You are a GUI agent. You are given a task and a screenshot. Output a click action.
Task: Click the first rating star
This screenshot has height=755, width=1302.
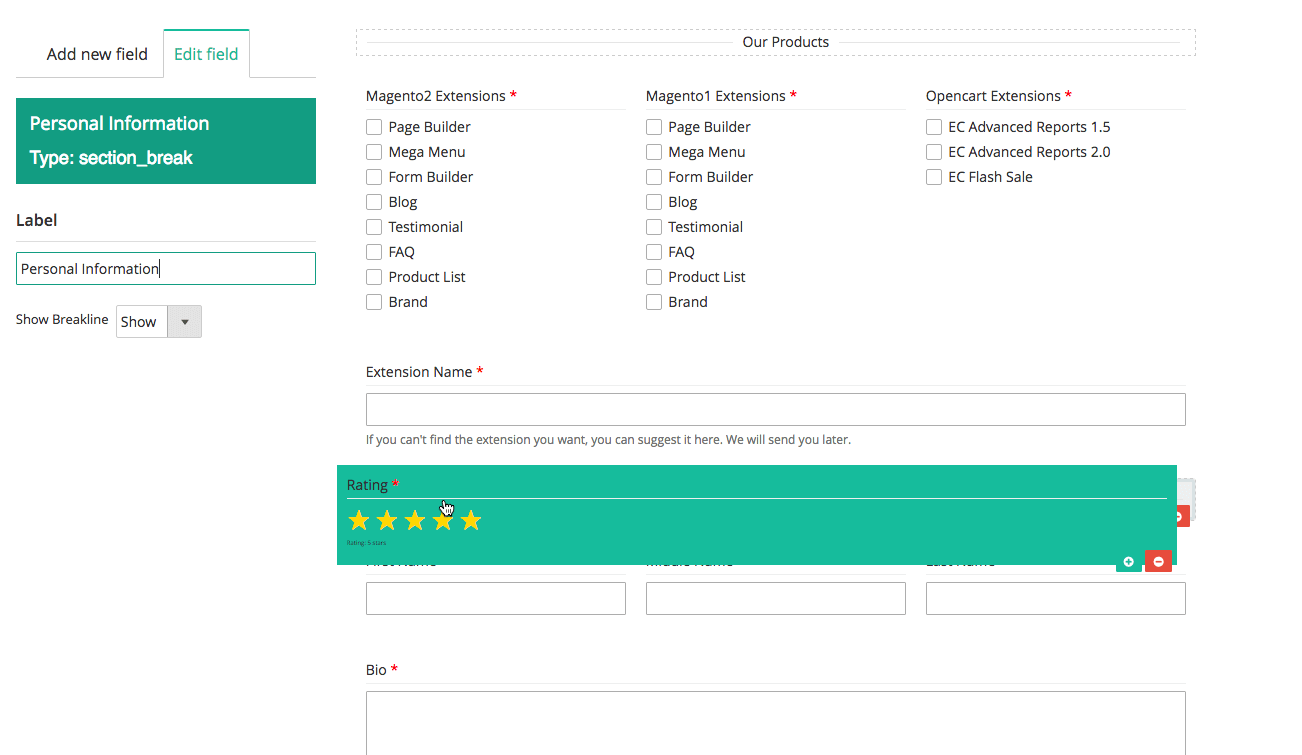coord(359,520)
